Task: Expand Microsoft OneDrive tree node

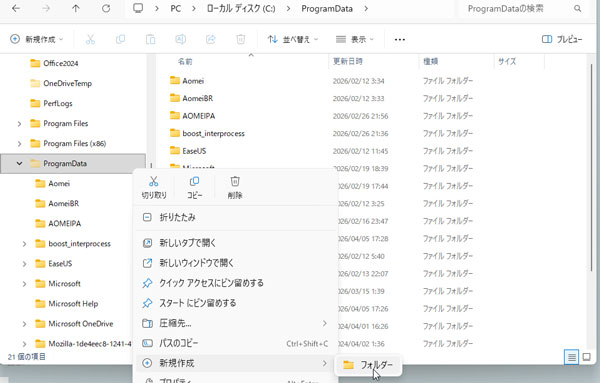Action: (24, 324)
